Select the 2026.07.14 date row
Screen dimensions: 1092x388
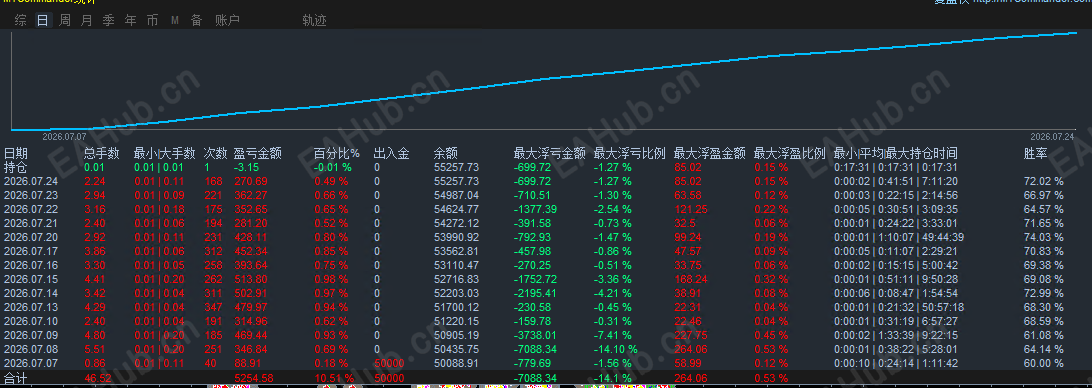(31, 293)
